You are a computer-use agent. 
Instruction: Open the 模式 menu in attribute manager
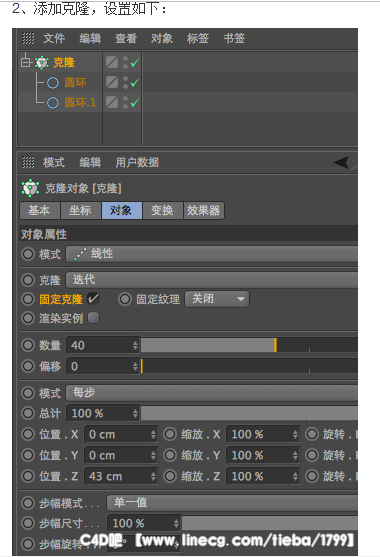click(54, 163)
